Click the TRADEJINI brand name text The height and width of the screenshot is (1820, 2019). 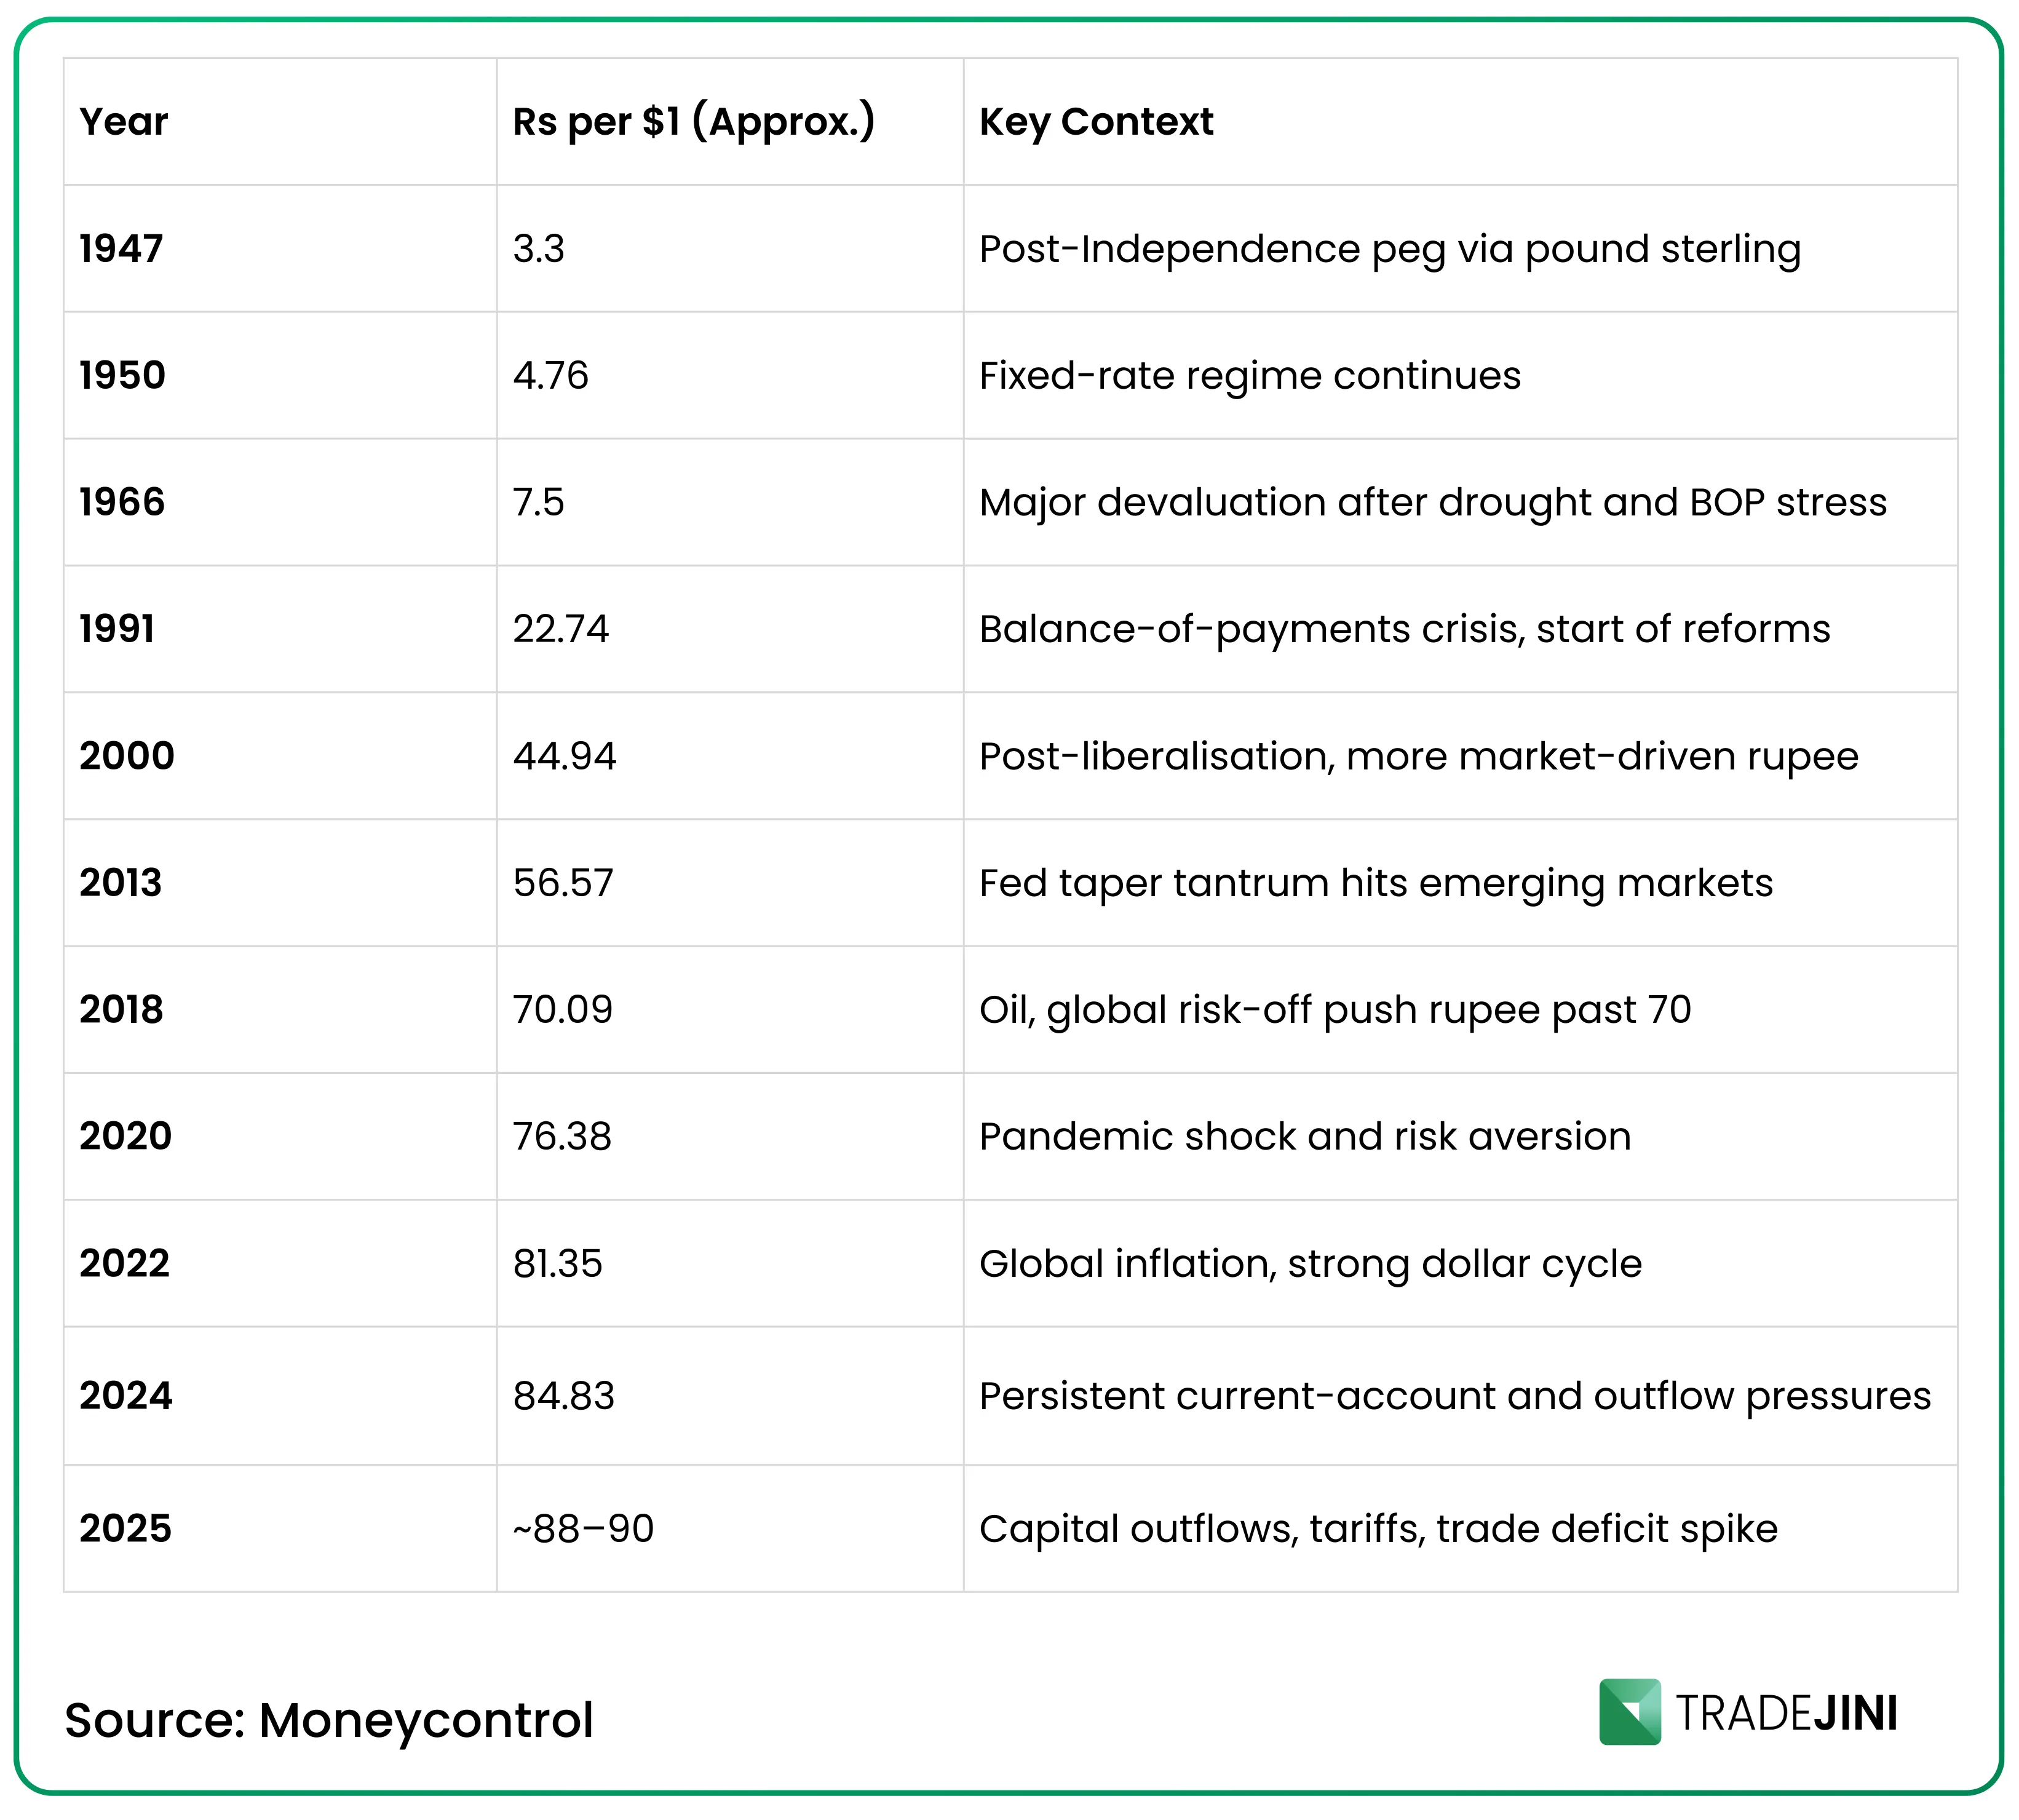1786,1714
